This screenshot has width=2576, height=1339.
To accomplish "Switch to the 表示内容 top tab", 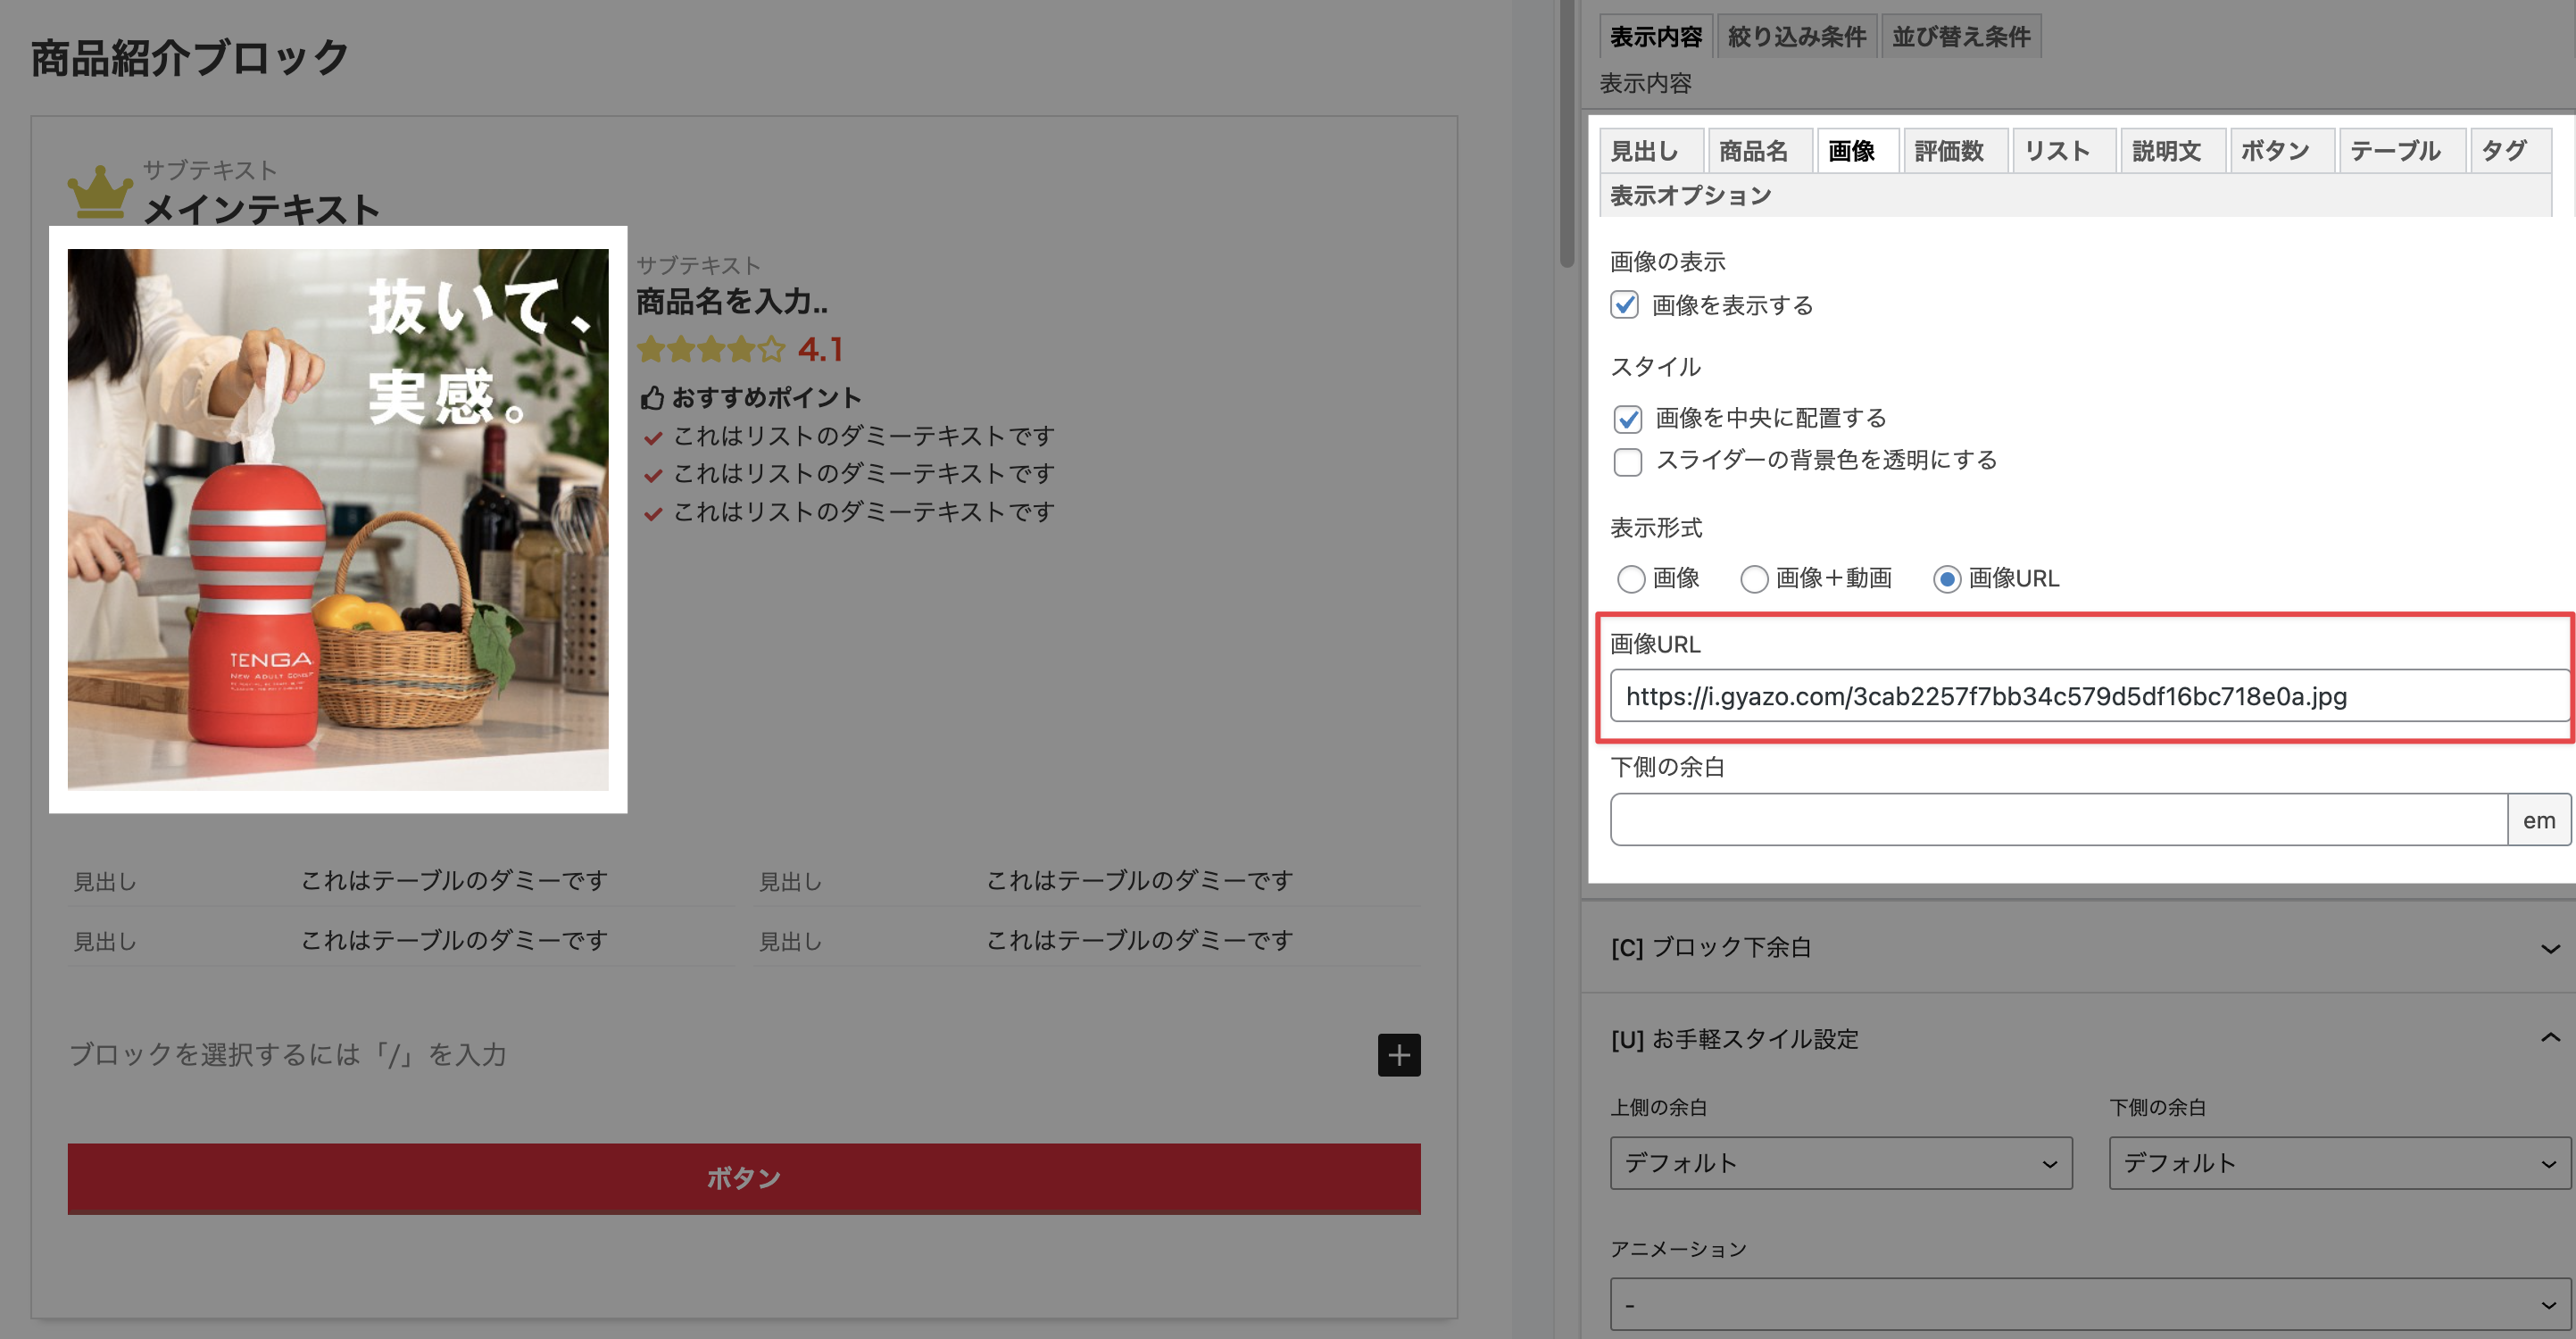I will [x=1656, y=37].
